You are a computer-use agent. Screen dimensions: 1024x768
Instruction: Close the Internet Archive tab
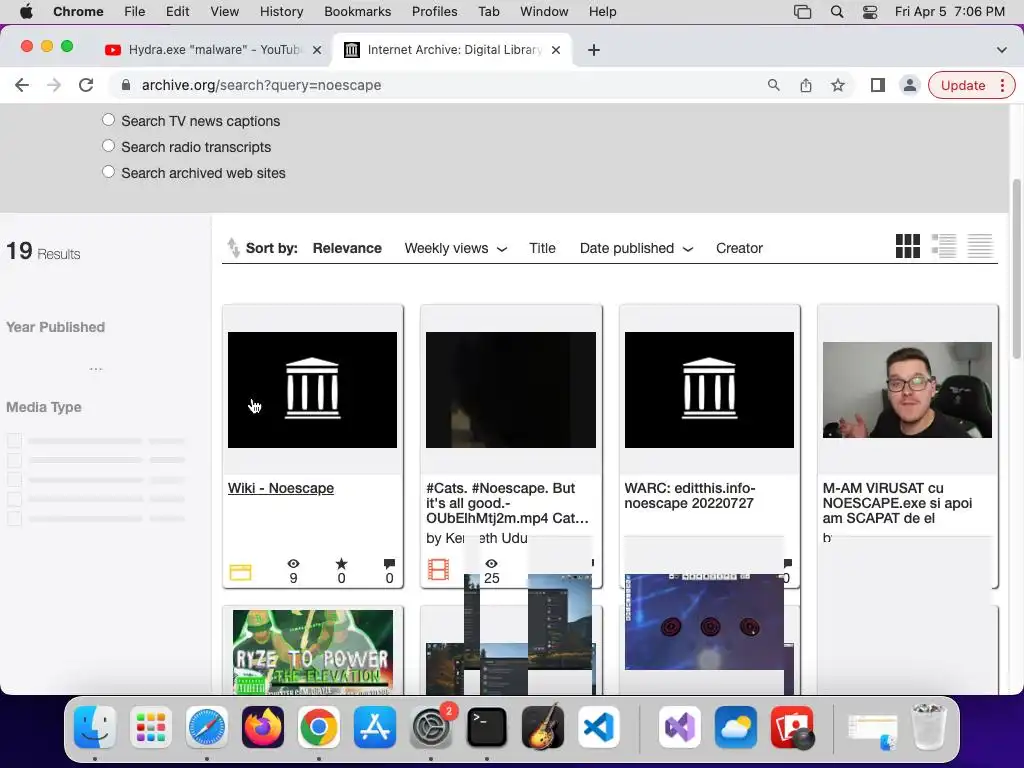tap(556, 50)
